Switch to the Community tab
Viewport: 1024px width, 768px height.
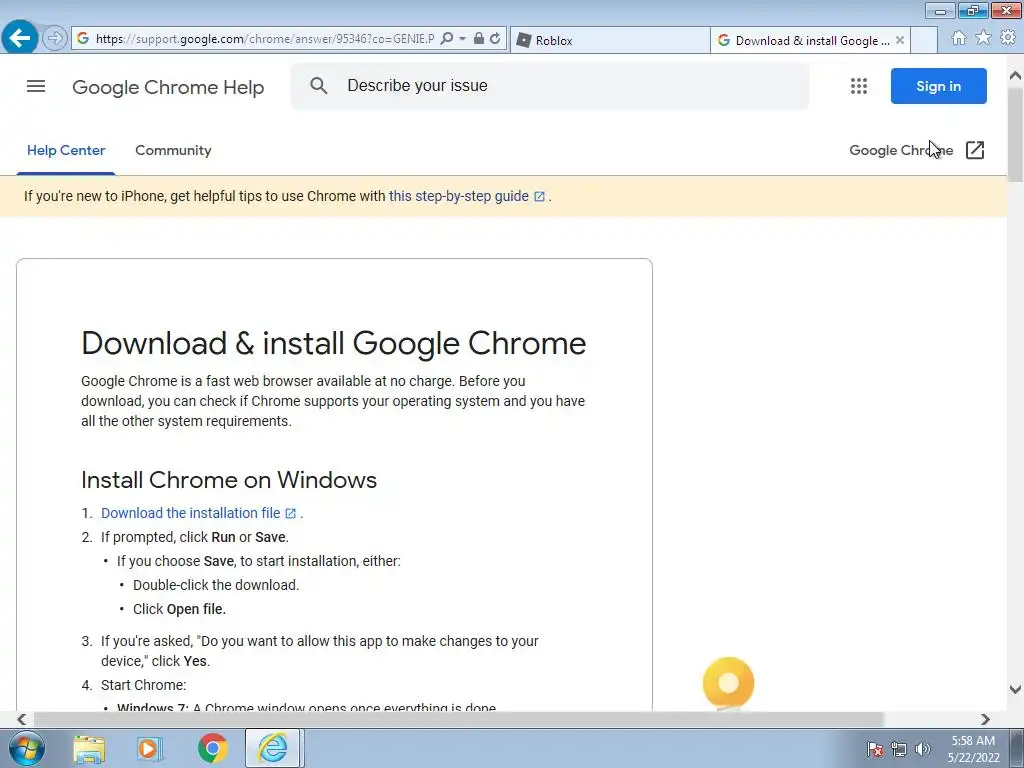click(173, 150)
